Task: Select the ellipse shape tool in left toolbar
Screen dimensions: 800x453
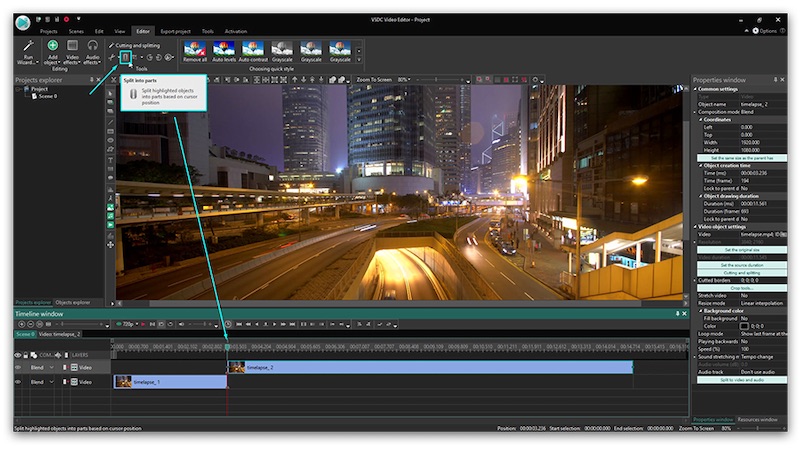Action: click(110, 140)
